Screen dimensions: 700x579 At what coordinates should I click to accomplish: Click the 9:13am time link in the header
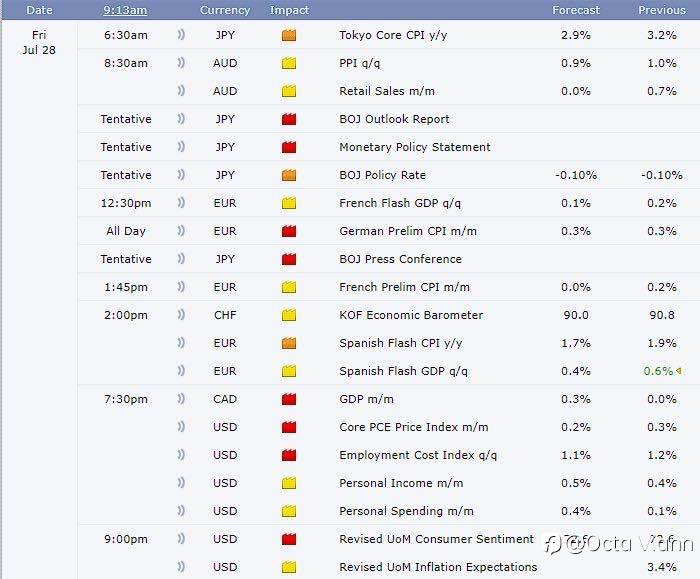coord(125,10)
